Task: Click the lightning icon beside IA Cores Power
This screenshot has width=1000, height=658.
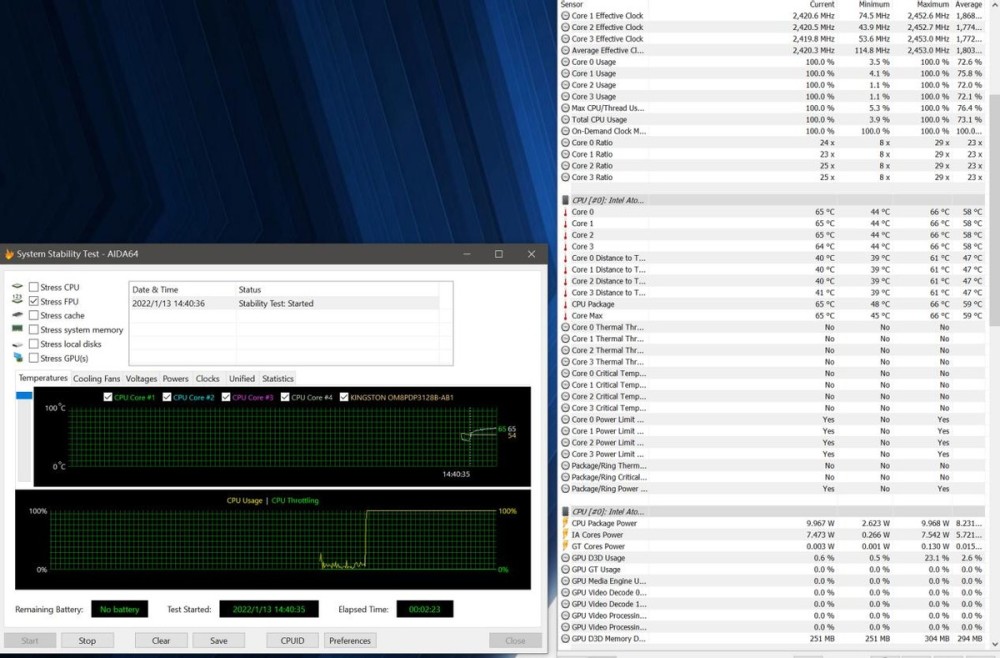Action: pos(566,535)
